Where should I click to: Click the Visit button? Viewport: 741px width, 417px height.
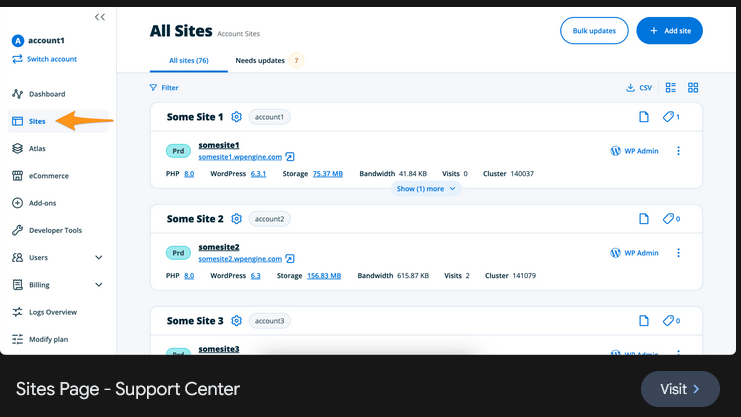(x=680, y=389)
